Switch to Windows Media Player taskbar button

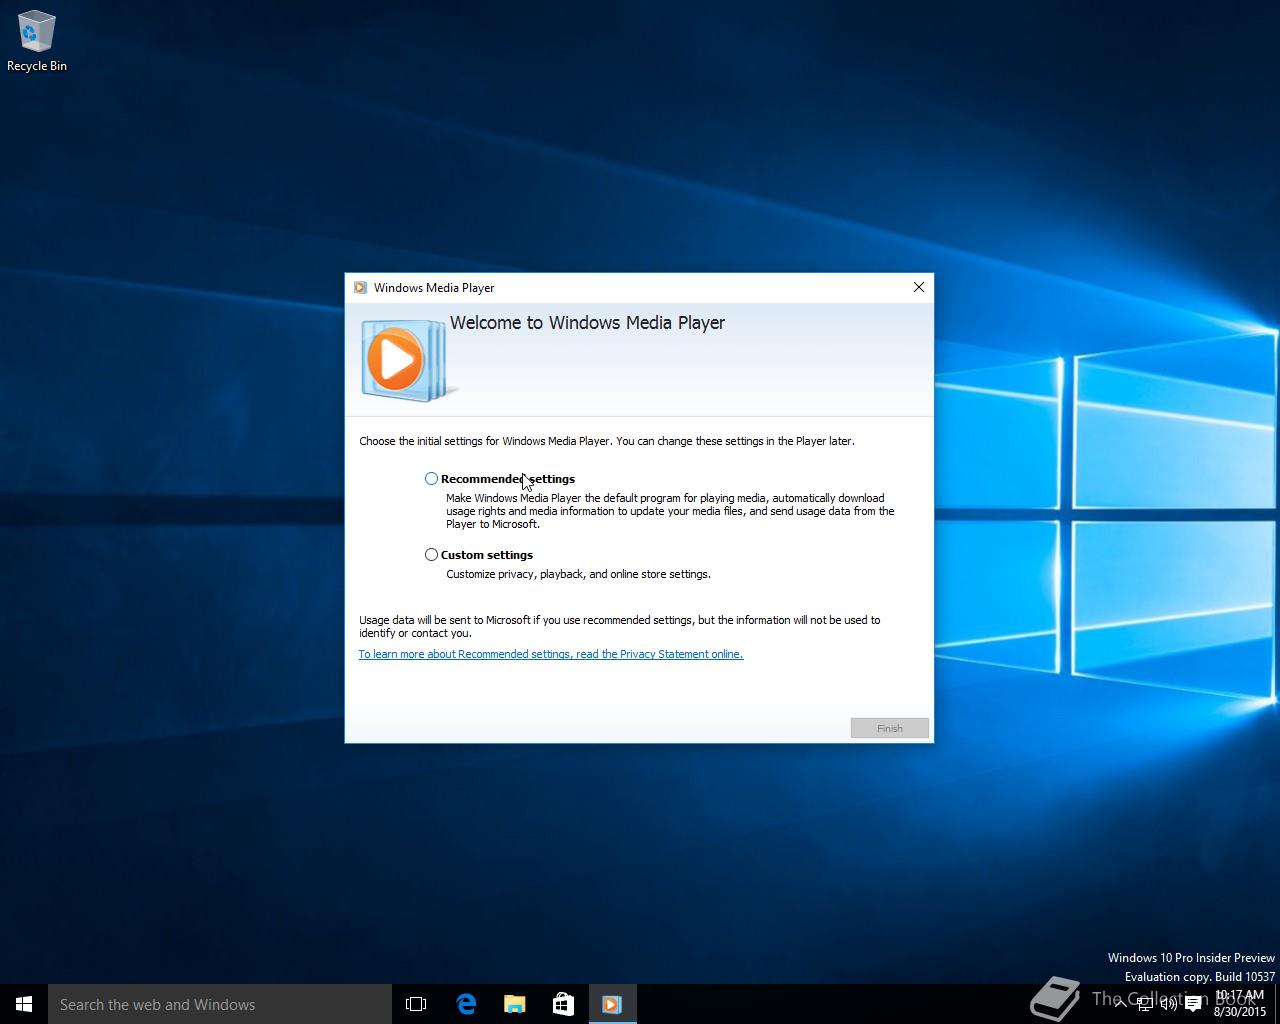coord(612,1004)
